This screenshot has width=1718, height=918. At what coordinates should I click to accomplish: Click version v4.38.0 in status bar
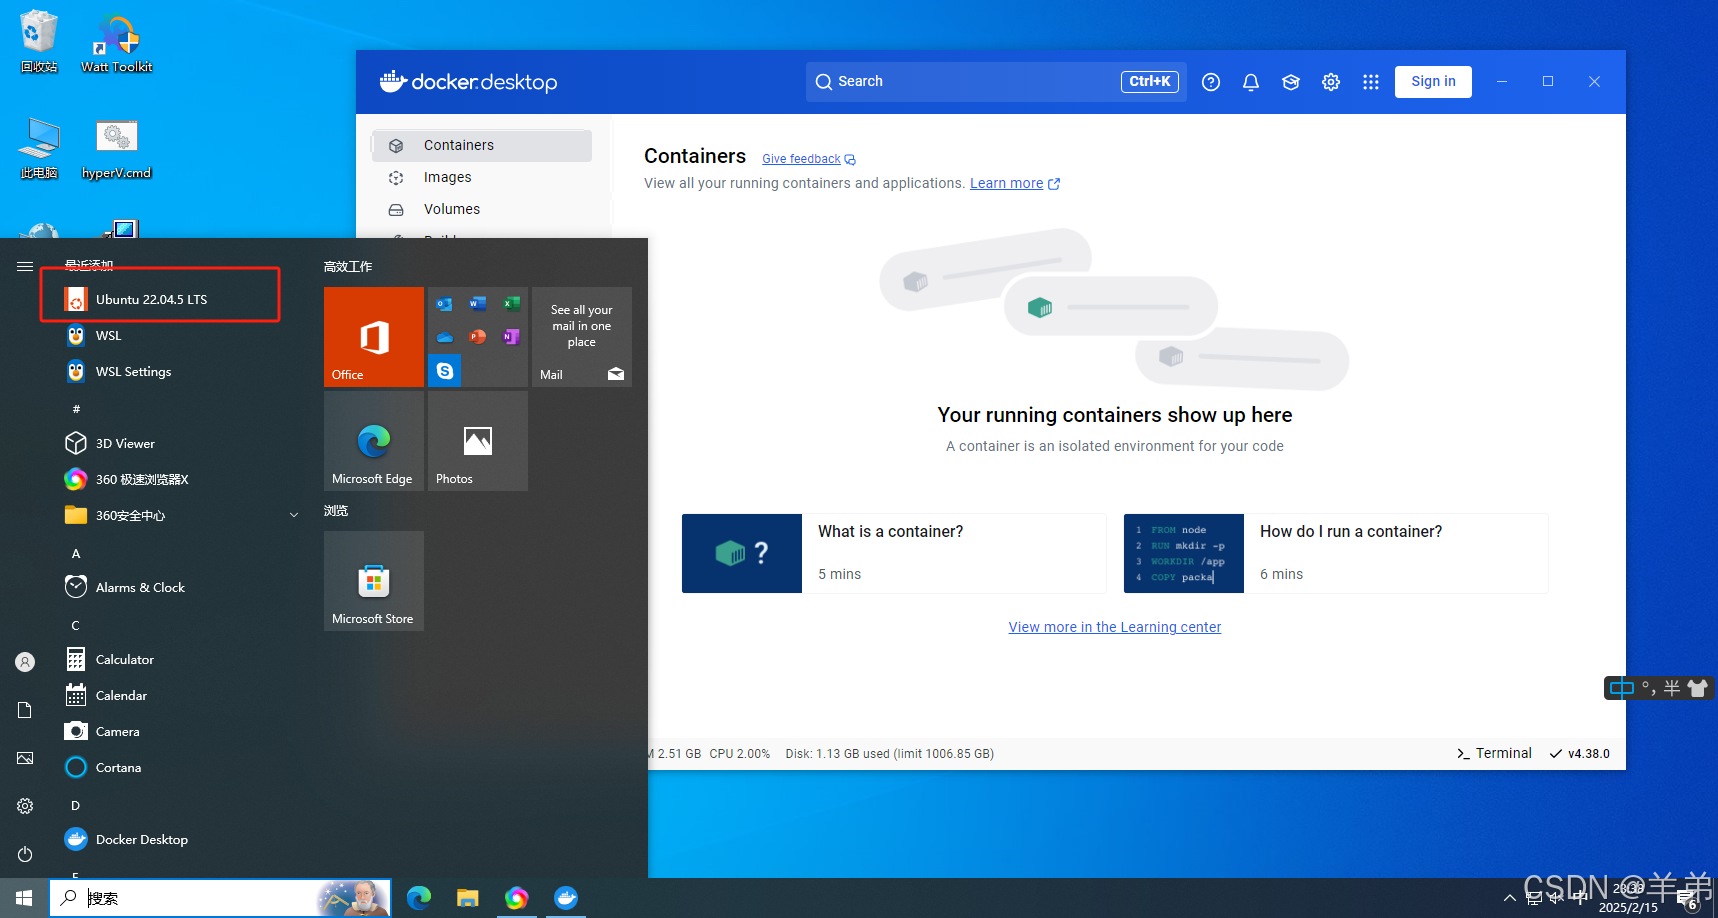pos(1580,754)
